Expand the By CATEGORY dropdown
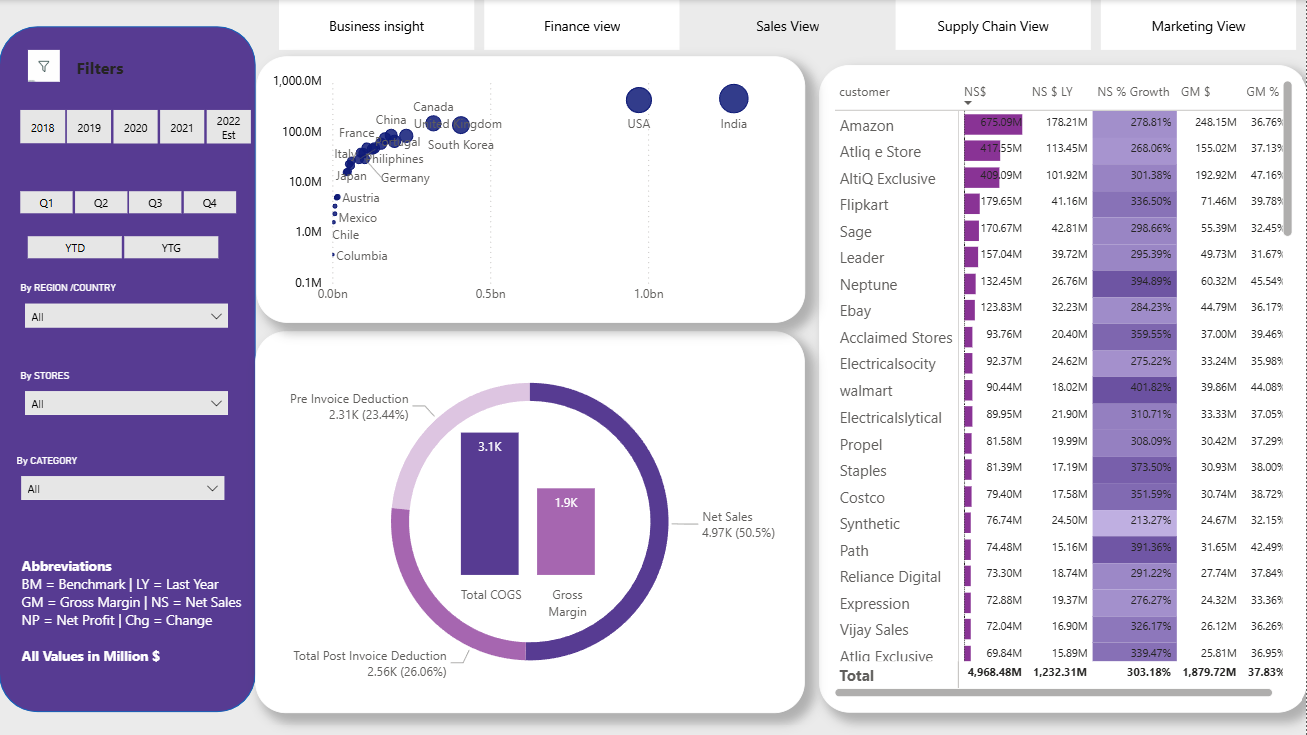 coord(122,489)
